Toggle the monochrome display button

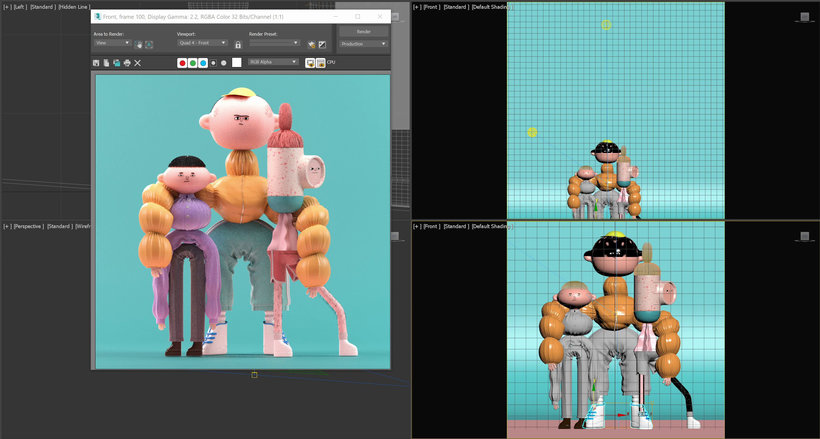(224, 63)
